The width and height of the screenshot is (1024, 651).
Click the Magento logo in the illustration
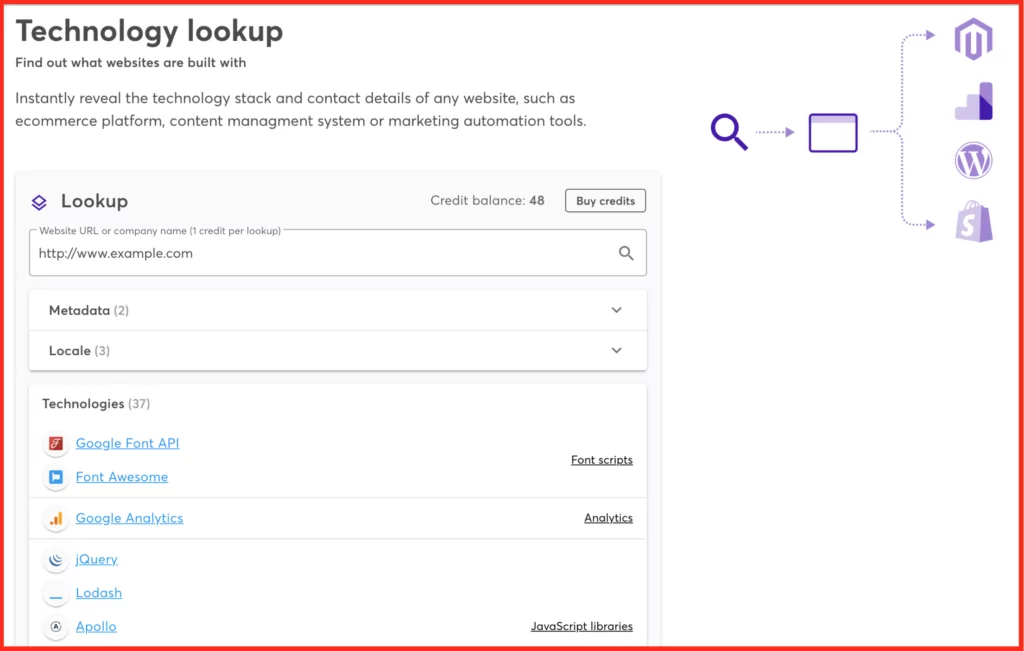974,39
